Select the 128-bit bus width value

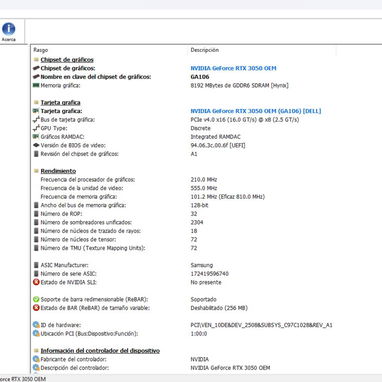[x=199, y=205]
